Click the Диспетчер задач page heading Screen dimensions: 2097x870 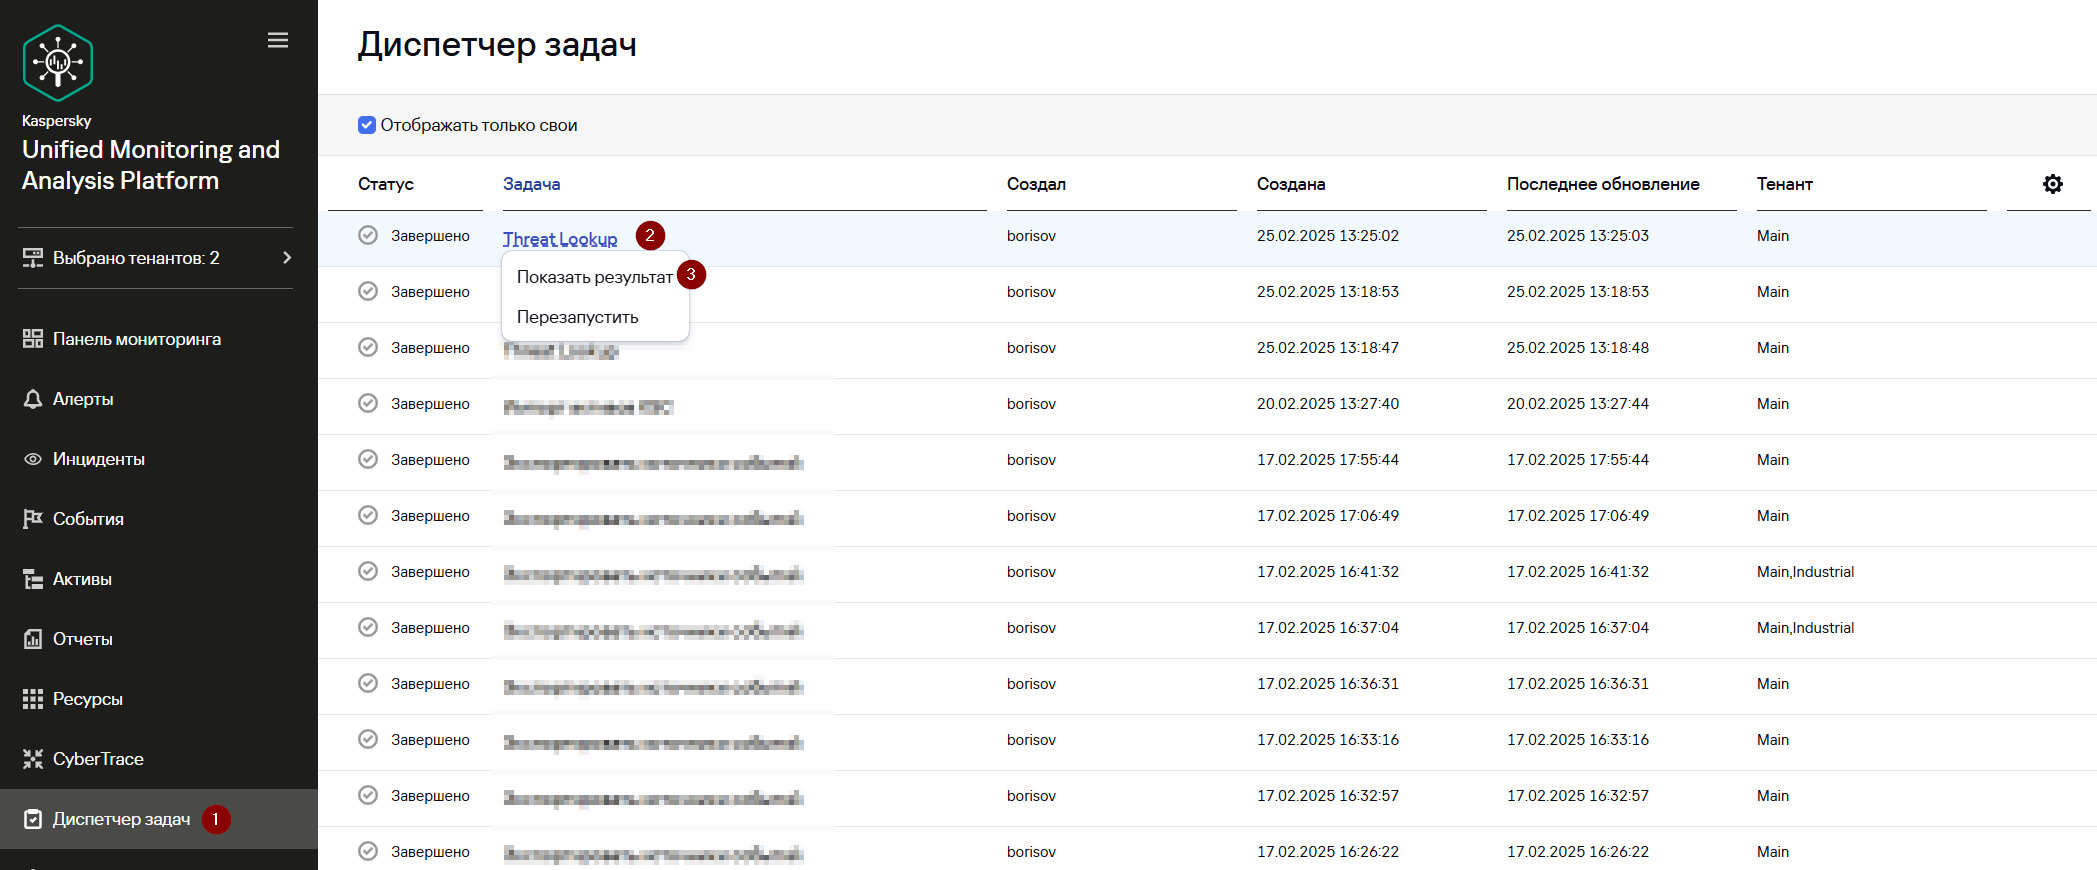pyautogui.click(x=497, y=45)
